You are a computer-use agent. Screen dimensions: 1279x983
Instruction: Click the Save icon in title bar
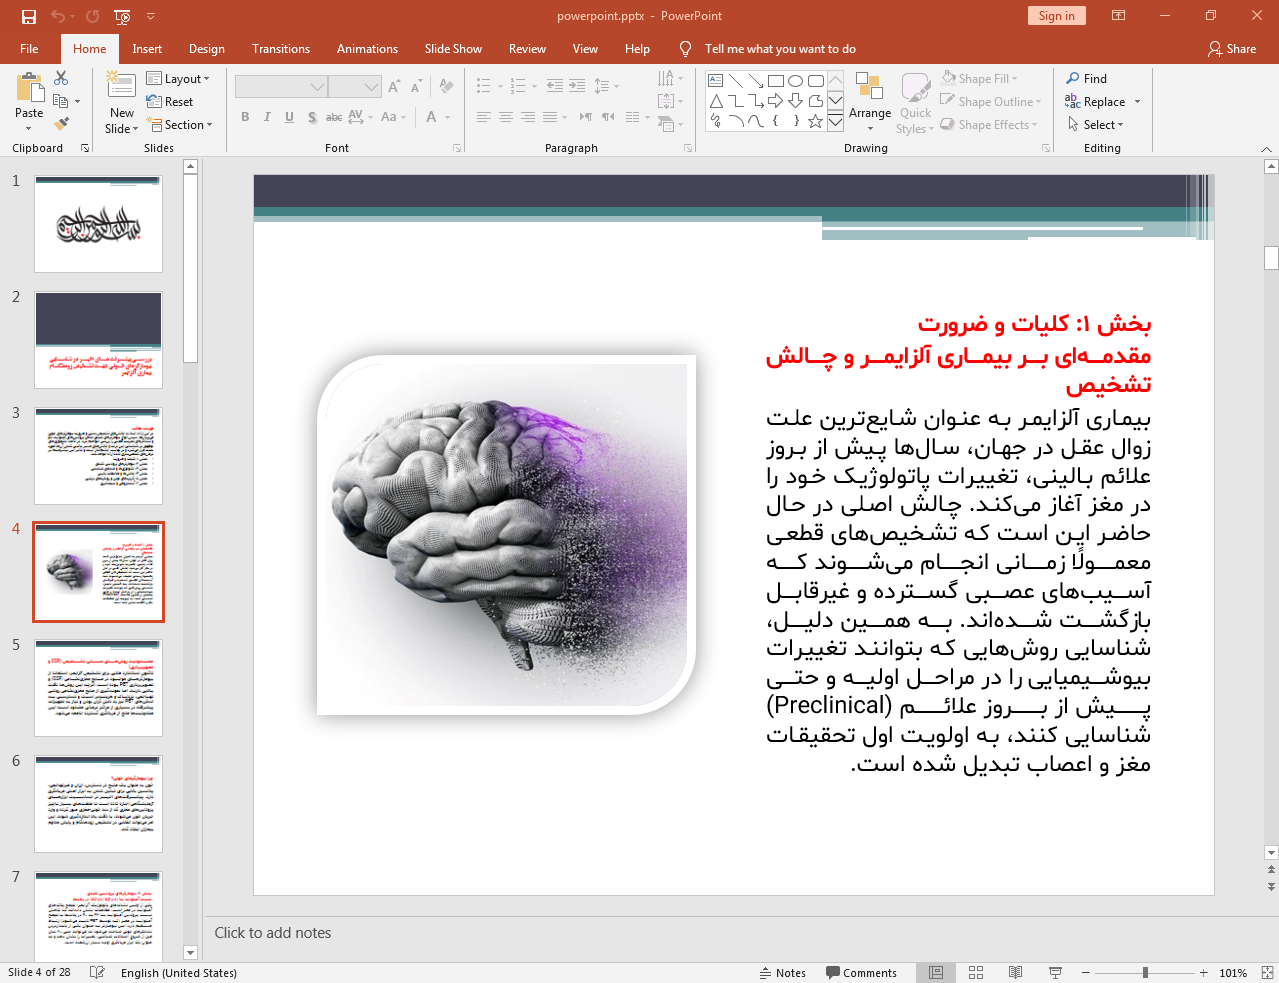pyautogui.click(x=28, y=16)
